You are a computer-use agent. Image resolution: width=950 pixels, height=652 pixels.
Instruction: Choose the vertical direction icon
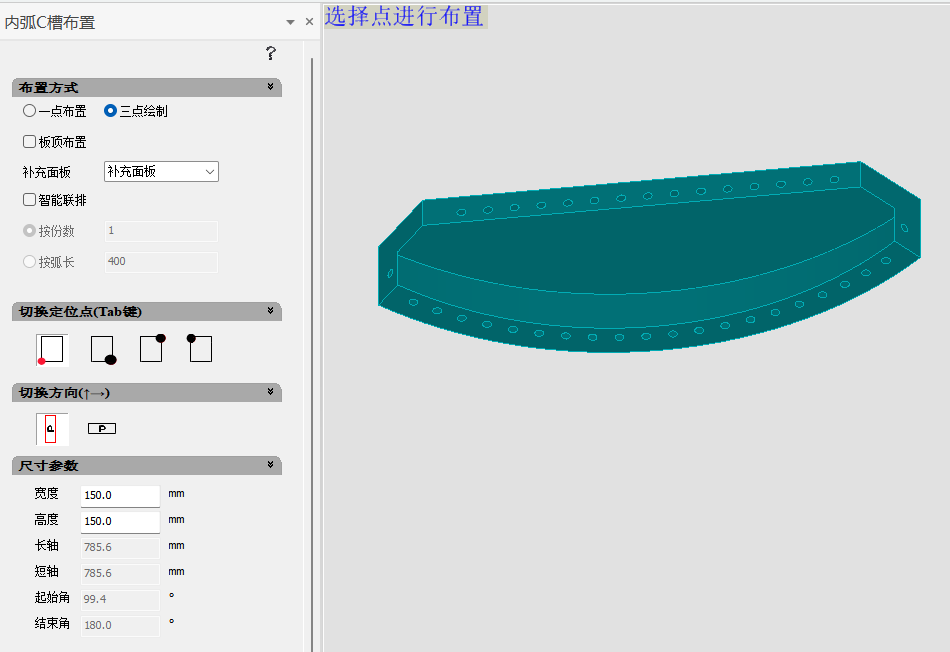(52, 428)
